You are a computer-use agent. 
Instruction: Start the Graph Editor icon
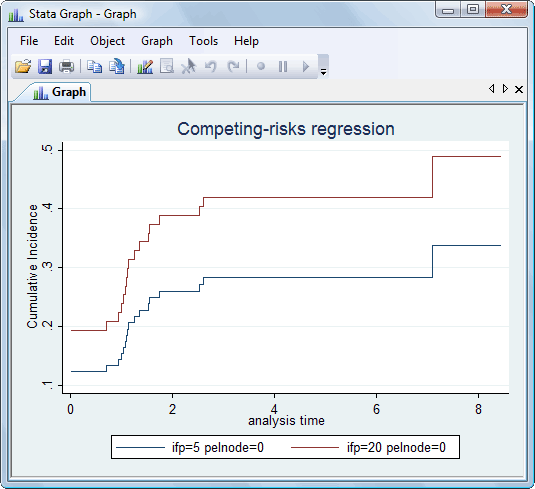click(x=145, y=66)
